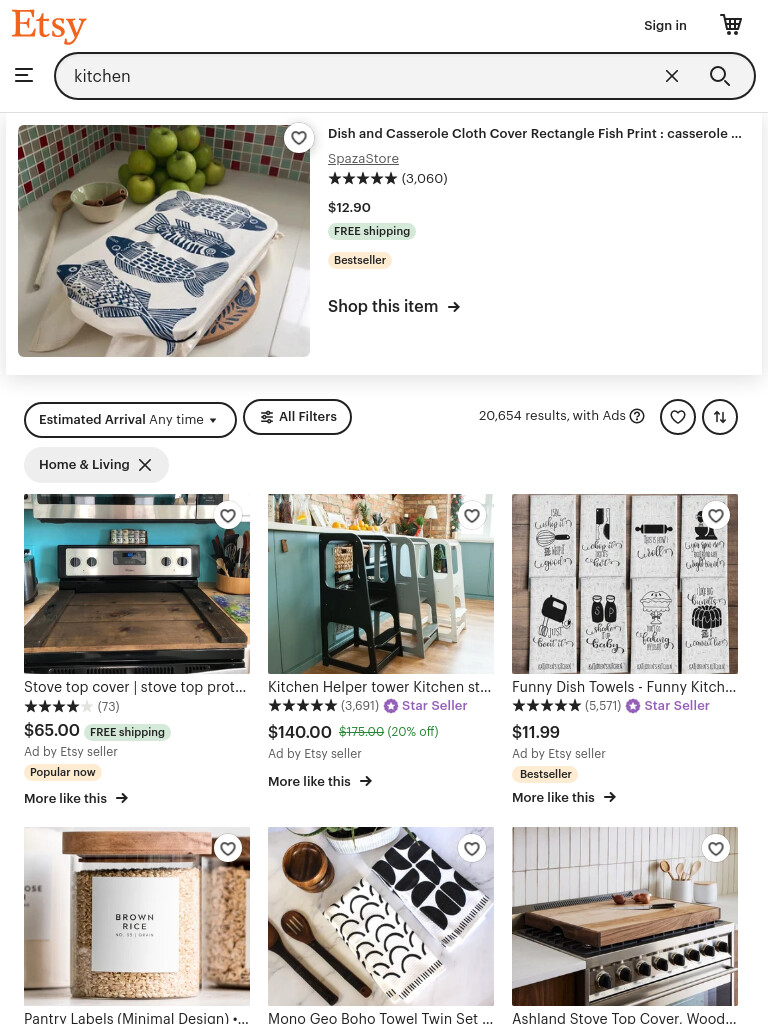Open the hamburger menu icon
The image size is (768, 1024).
click(x=24, y=75)
